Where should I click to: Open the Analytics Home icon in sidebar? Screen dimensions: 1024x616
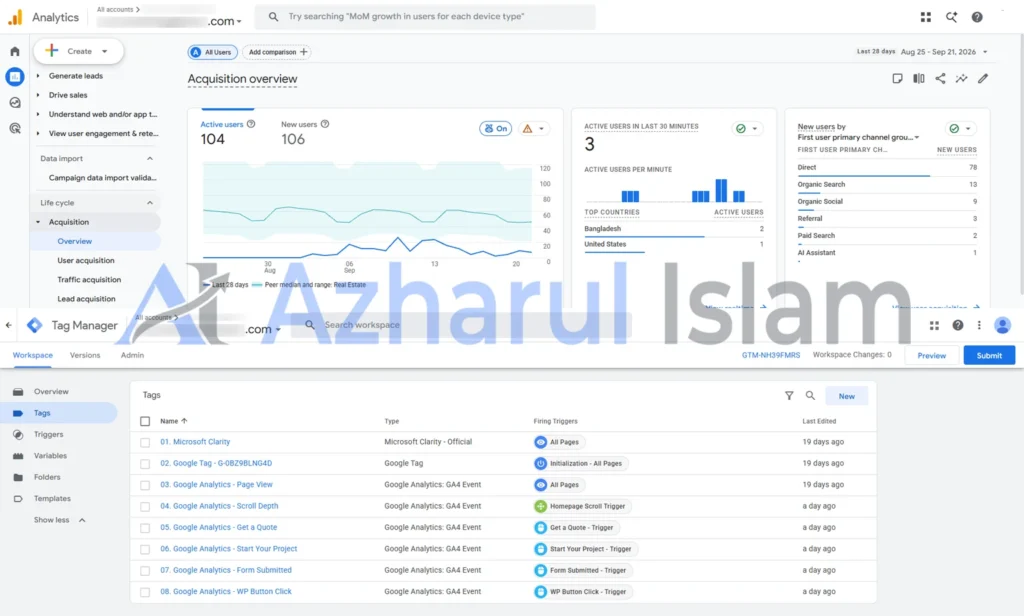click(14, 51)
